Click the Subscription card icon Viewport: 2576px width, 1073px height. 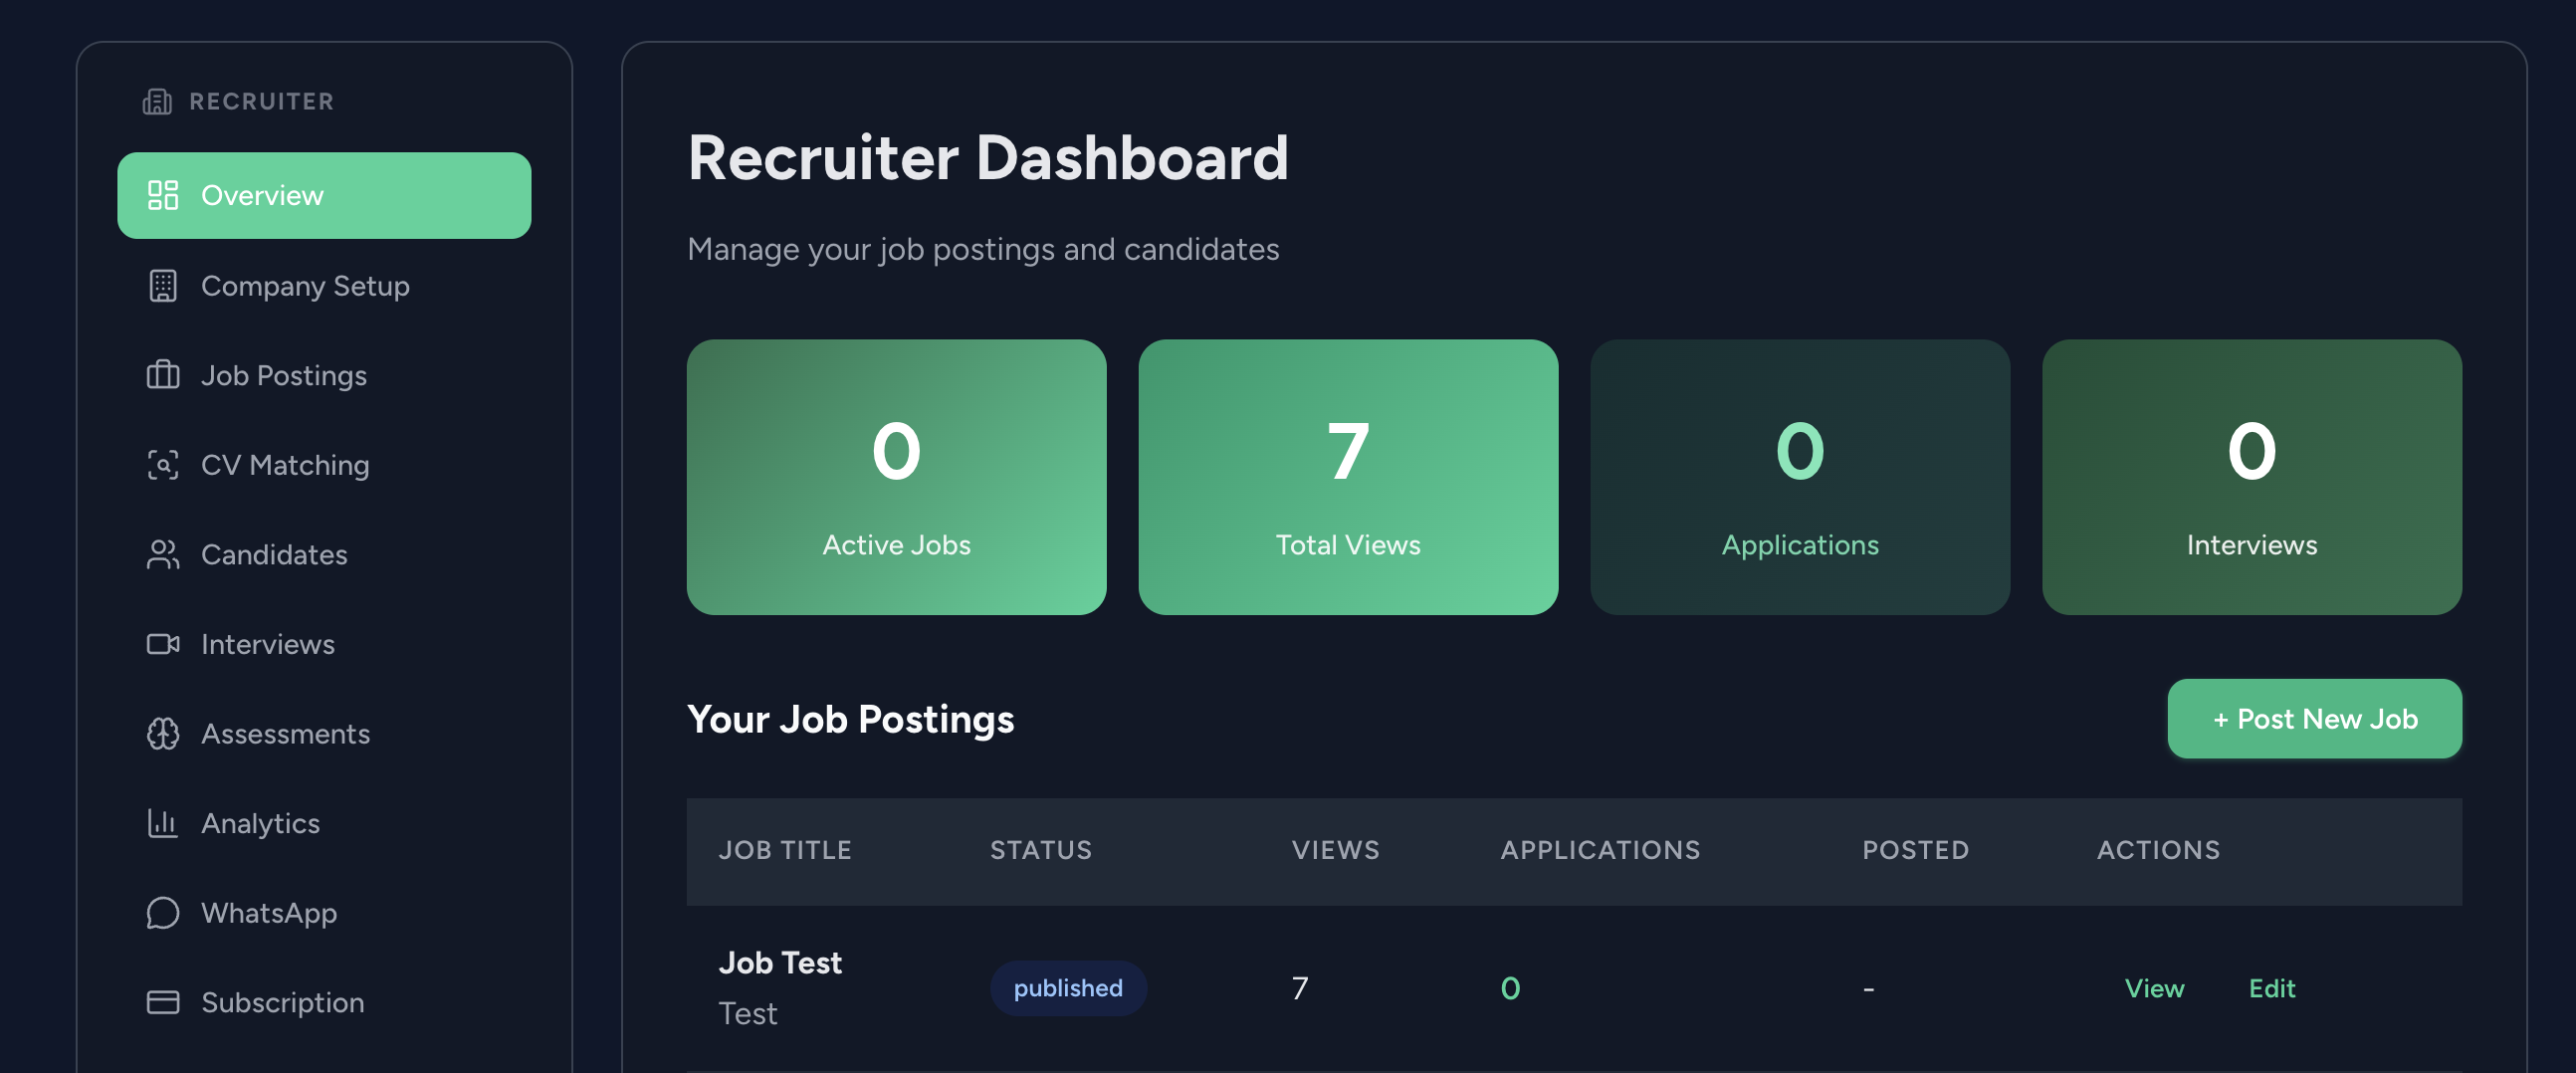162,1001
